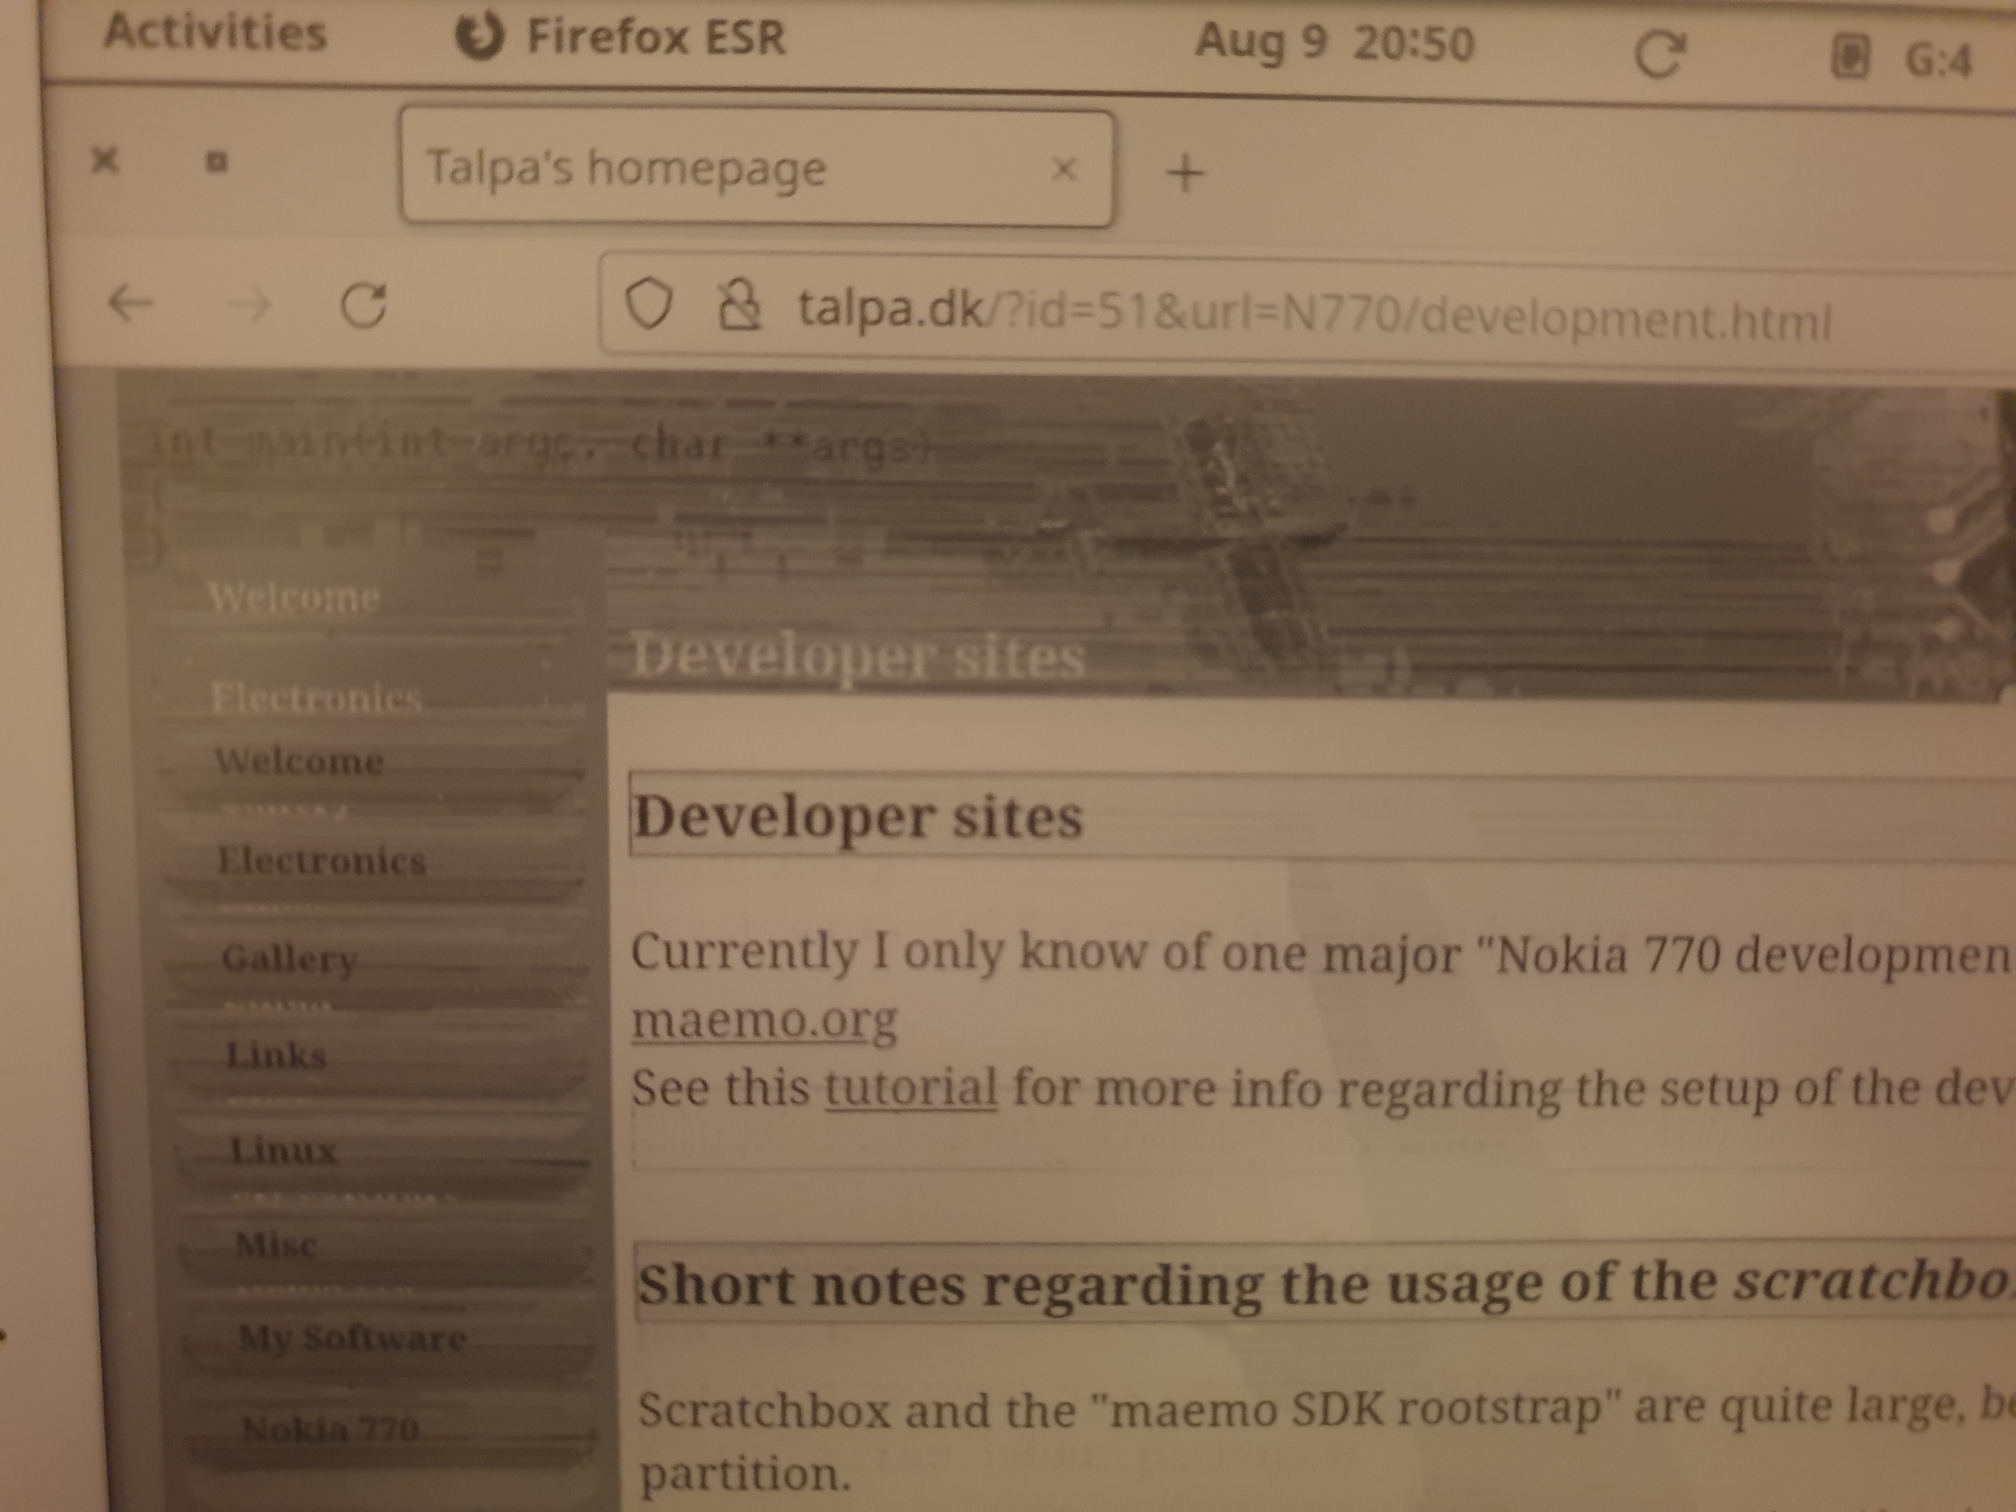
Task: Open the My Software sidebar entry
Action: pos(352,1338)
